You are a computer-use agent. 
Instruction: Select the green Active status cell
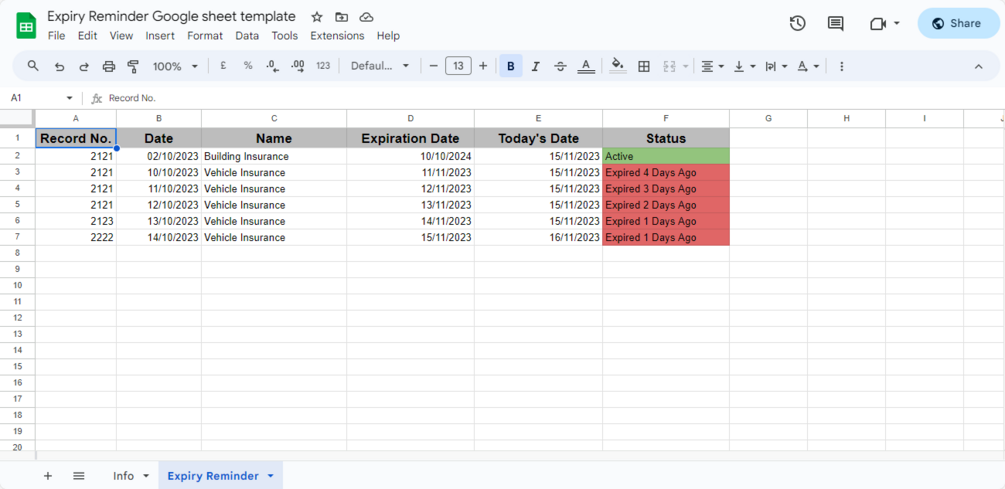click(666, 156)
